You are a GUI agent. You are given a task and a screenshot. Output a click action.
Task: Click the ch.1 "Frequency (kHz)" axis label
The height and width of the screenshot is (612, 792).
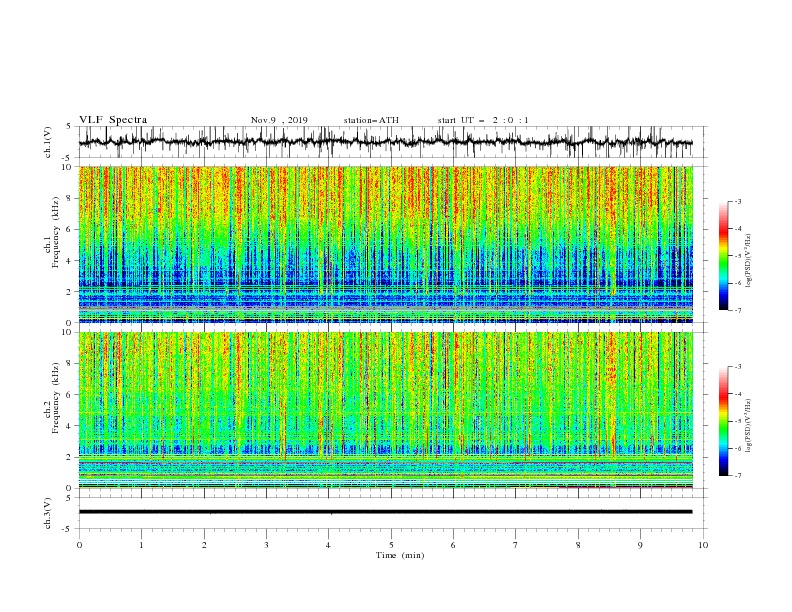pos(55,233)
